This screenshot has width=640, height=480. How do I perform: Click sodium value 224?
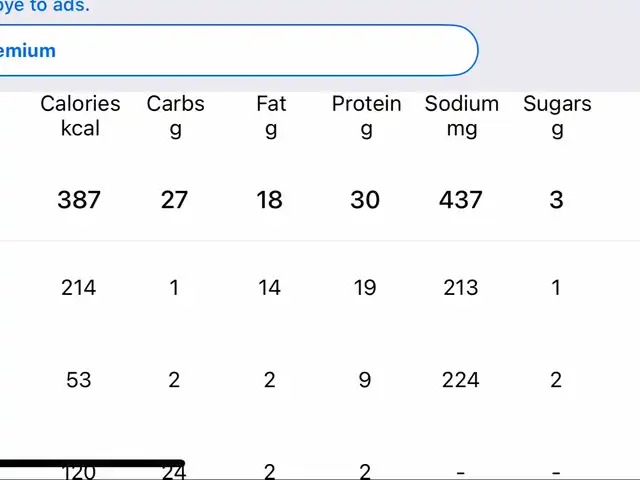(x=461, y=380)
